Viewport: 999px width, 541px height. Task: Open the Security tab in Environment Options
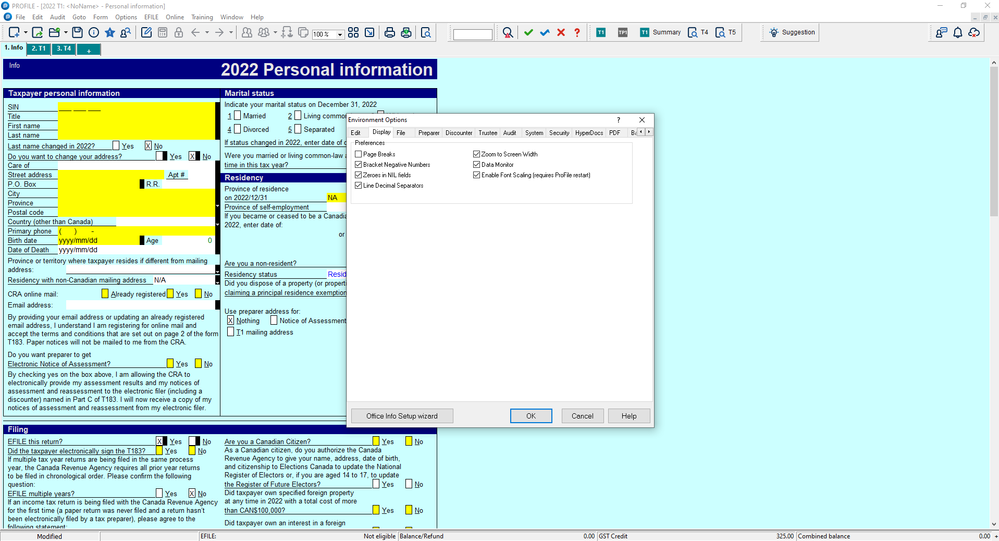pyautogui.click(x=559, y=133)
